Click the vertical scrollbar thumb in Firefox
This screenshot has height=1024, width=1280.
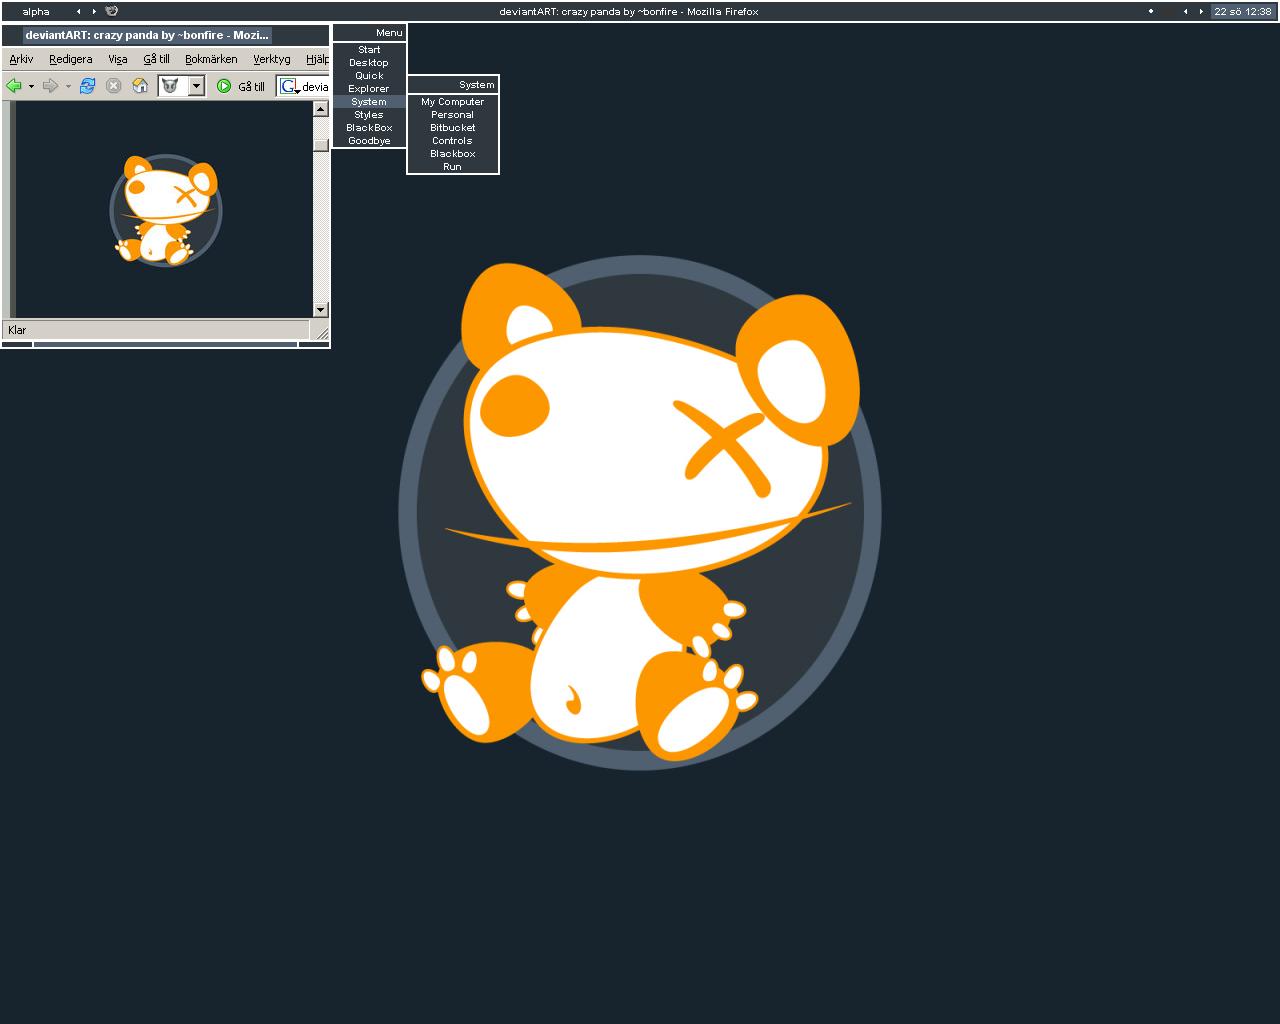[321, 145]
